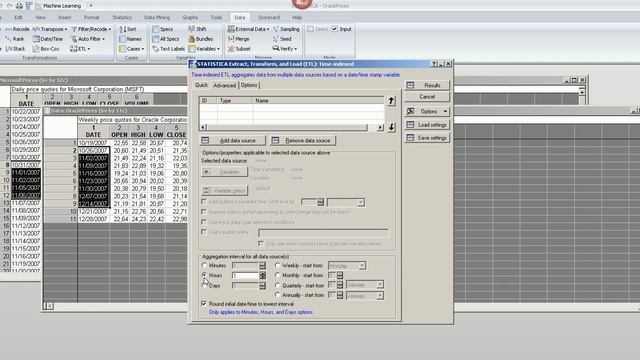The image size is (640, 360).
Task: Open the Graphs ribbon tab
Action: click(190, 17)
